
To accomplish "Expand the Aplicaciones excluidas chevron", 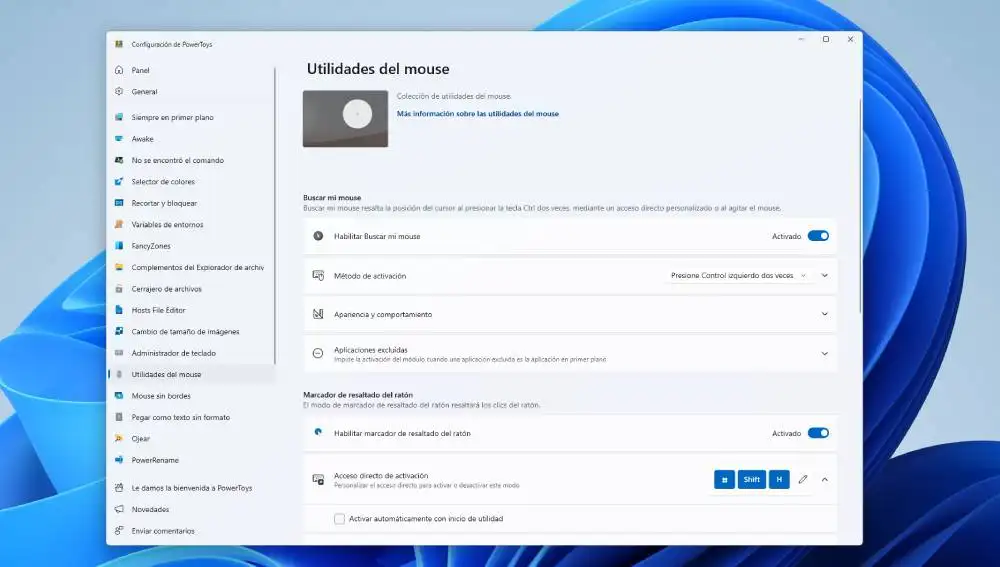I will tap(825, 353).
